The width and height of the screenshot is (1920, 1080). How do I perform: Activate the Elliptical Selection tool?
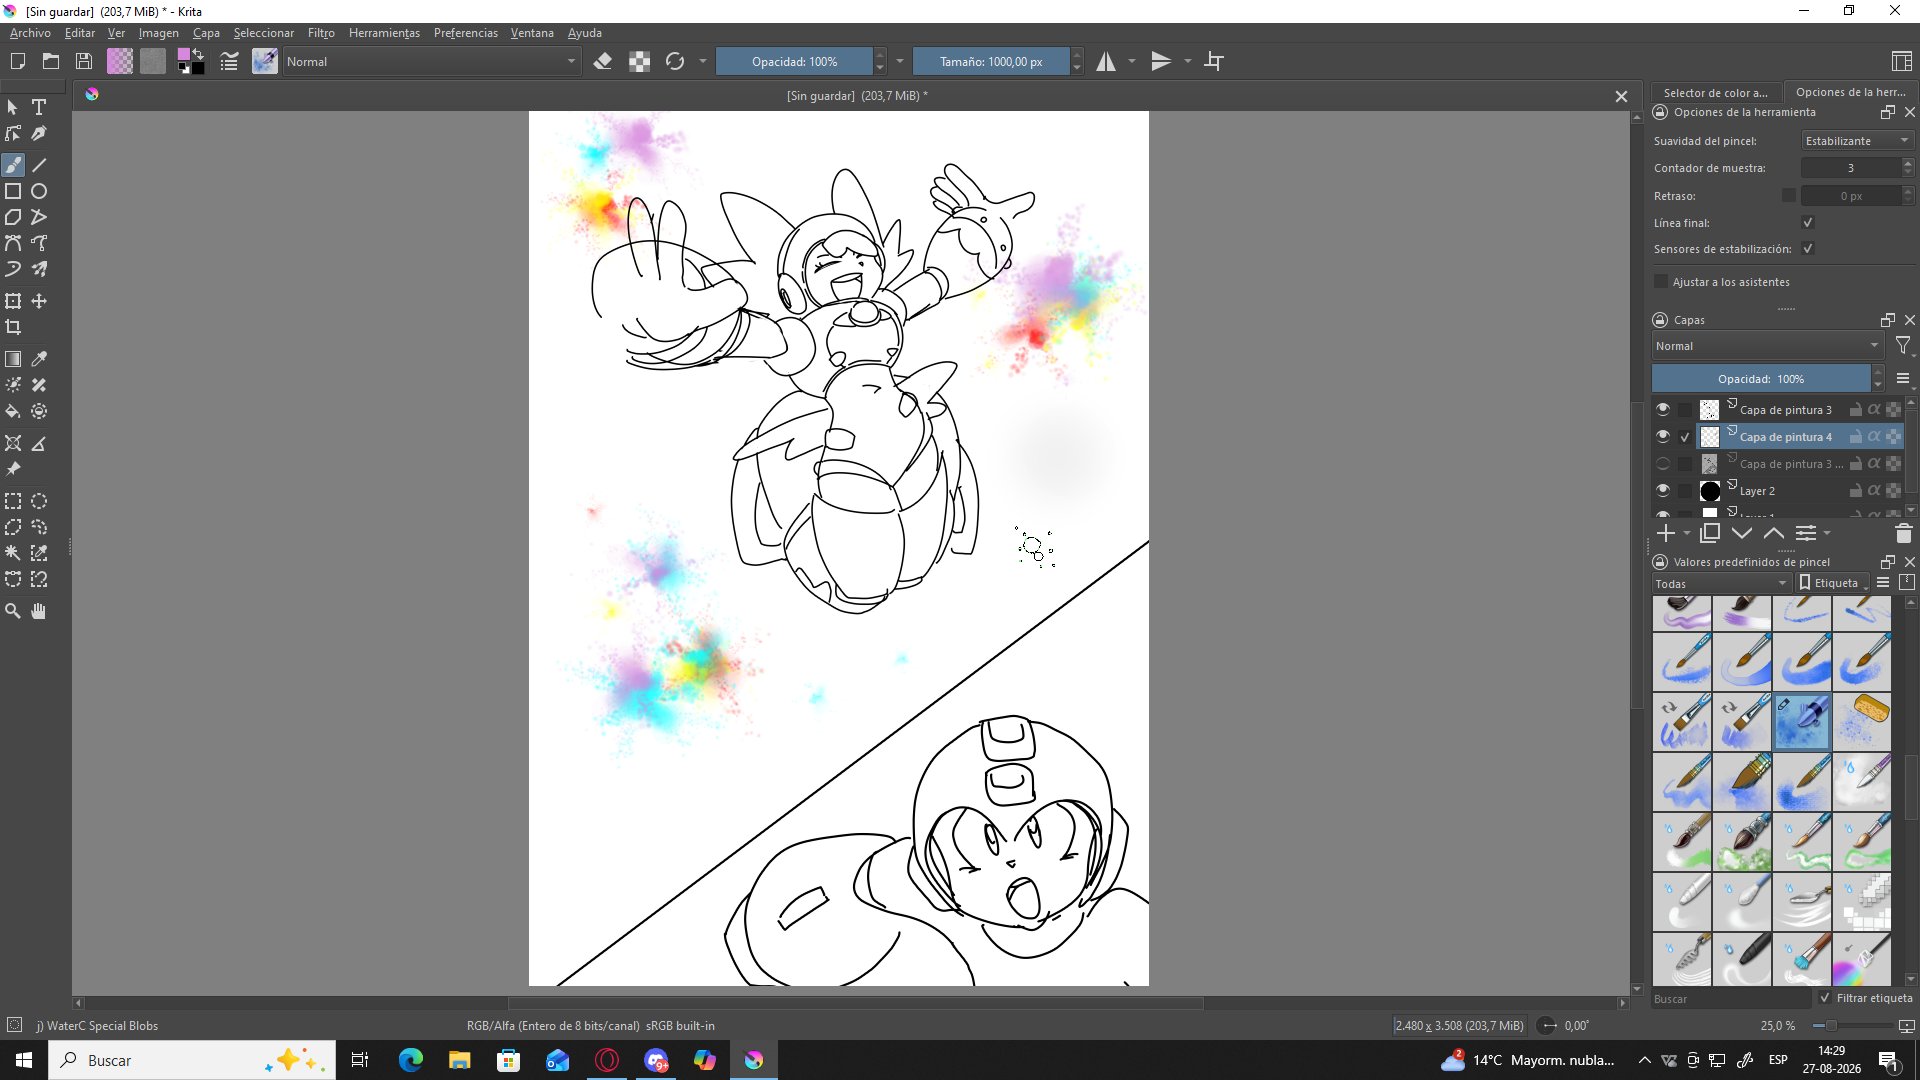(x=39, y=501)
